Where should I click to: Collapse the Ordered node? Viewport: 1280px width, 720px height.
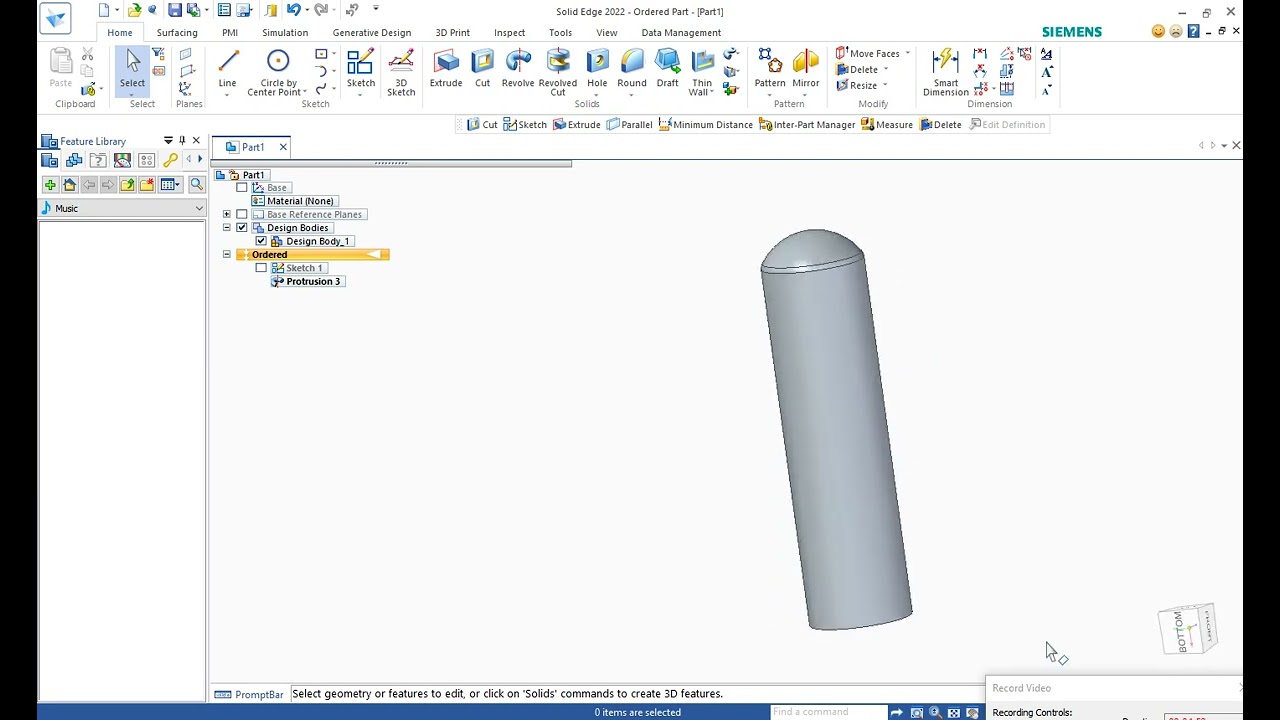pos(227,255)
